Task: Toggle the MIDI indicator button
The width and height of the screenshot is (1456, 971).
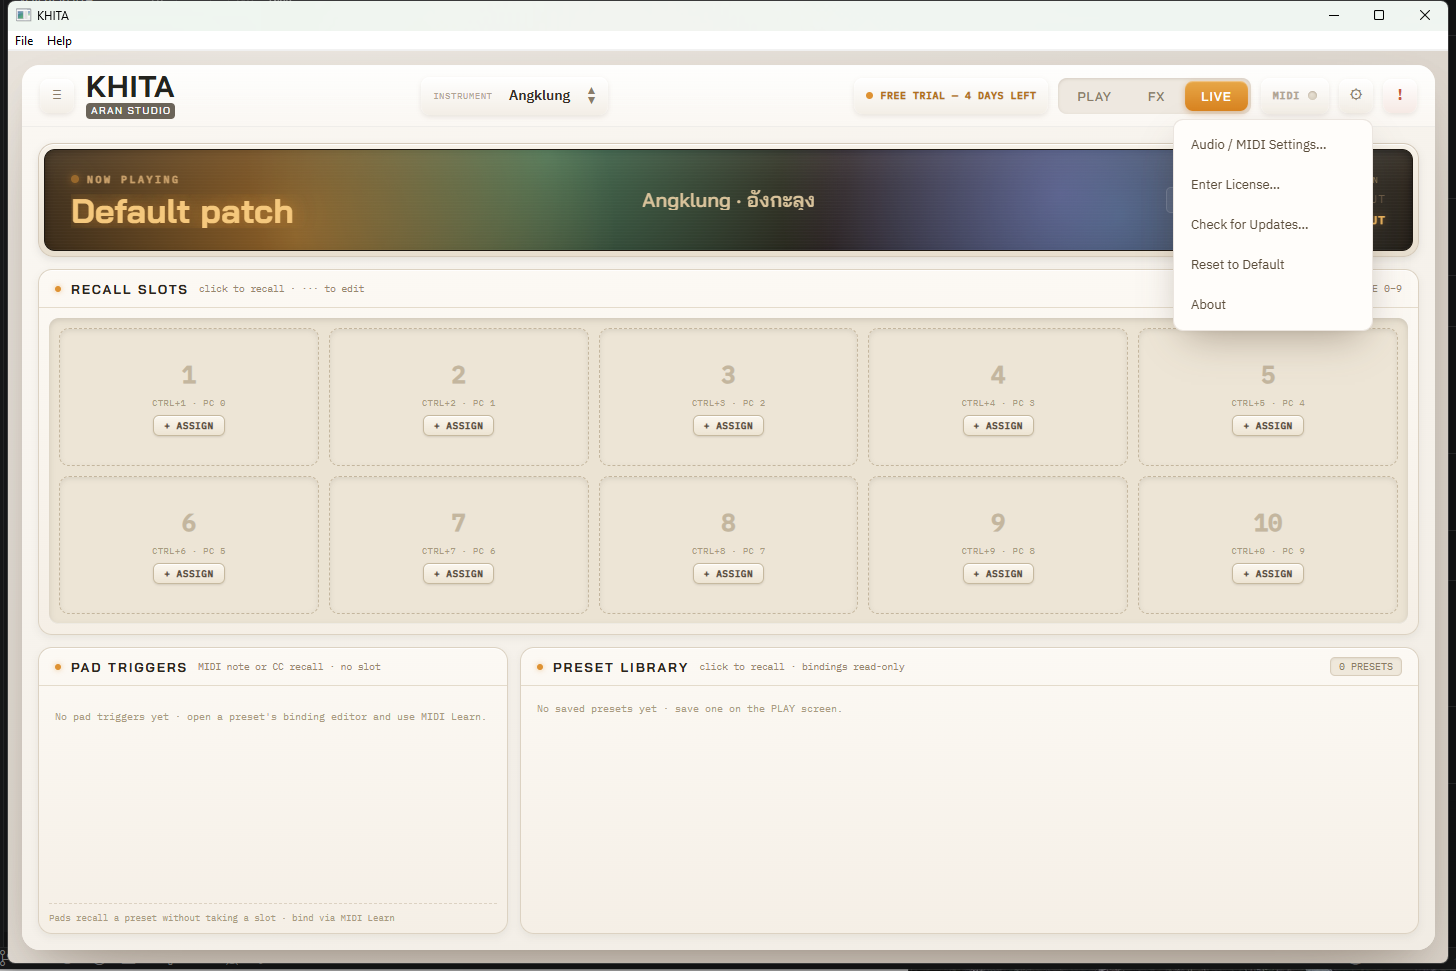Action: tap(1294, 96)
